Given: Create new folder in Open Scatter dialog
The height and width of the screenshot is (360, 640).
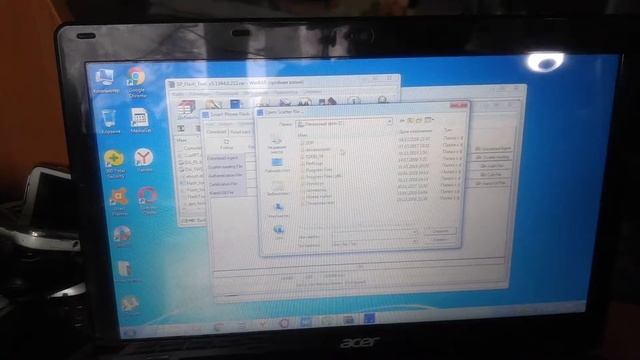Looking at the screenshot, I should coord(419,120).
